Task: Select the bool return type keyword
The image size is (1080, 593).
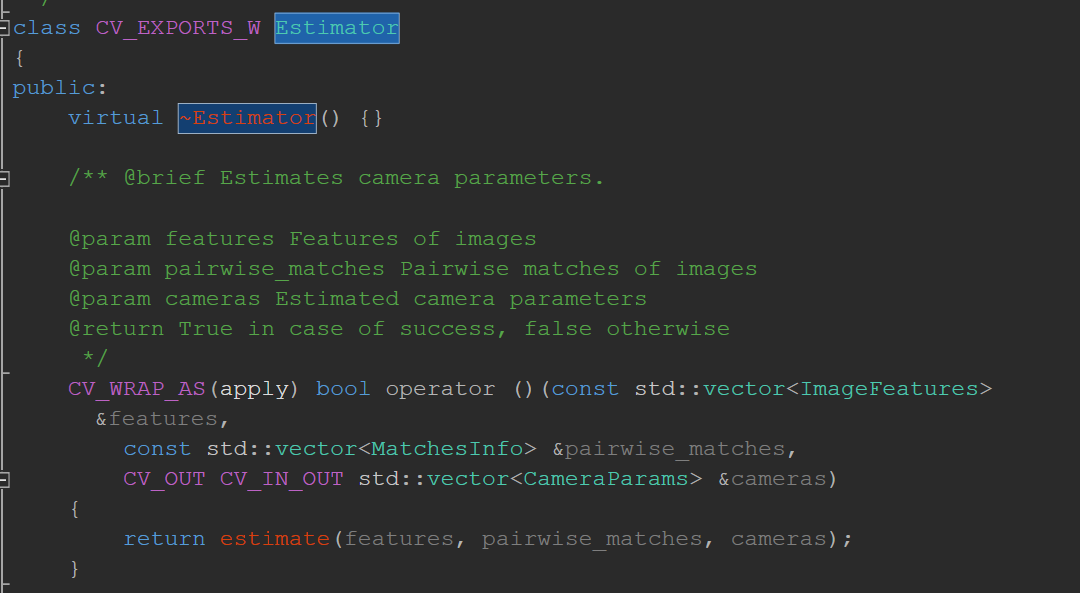Action: click(x=343, y=388)
